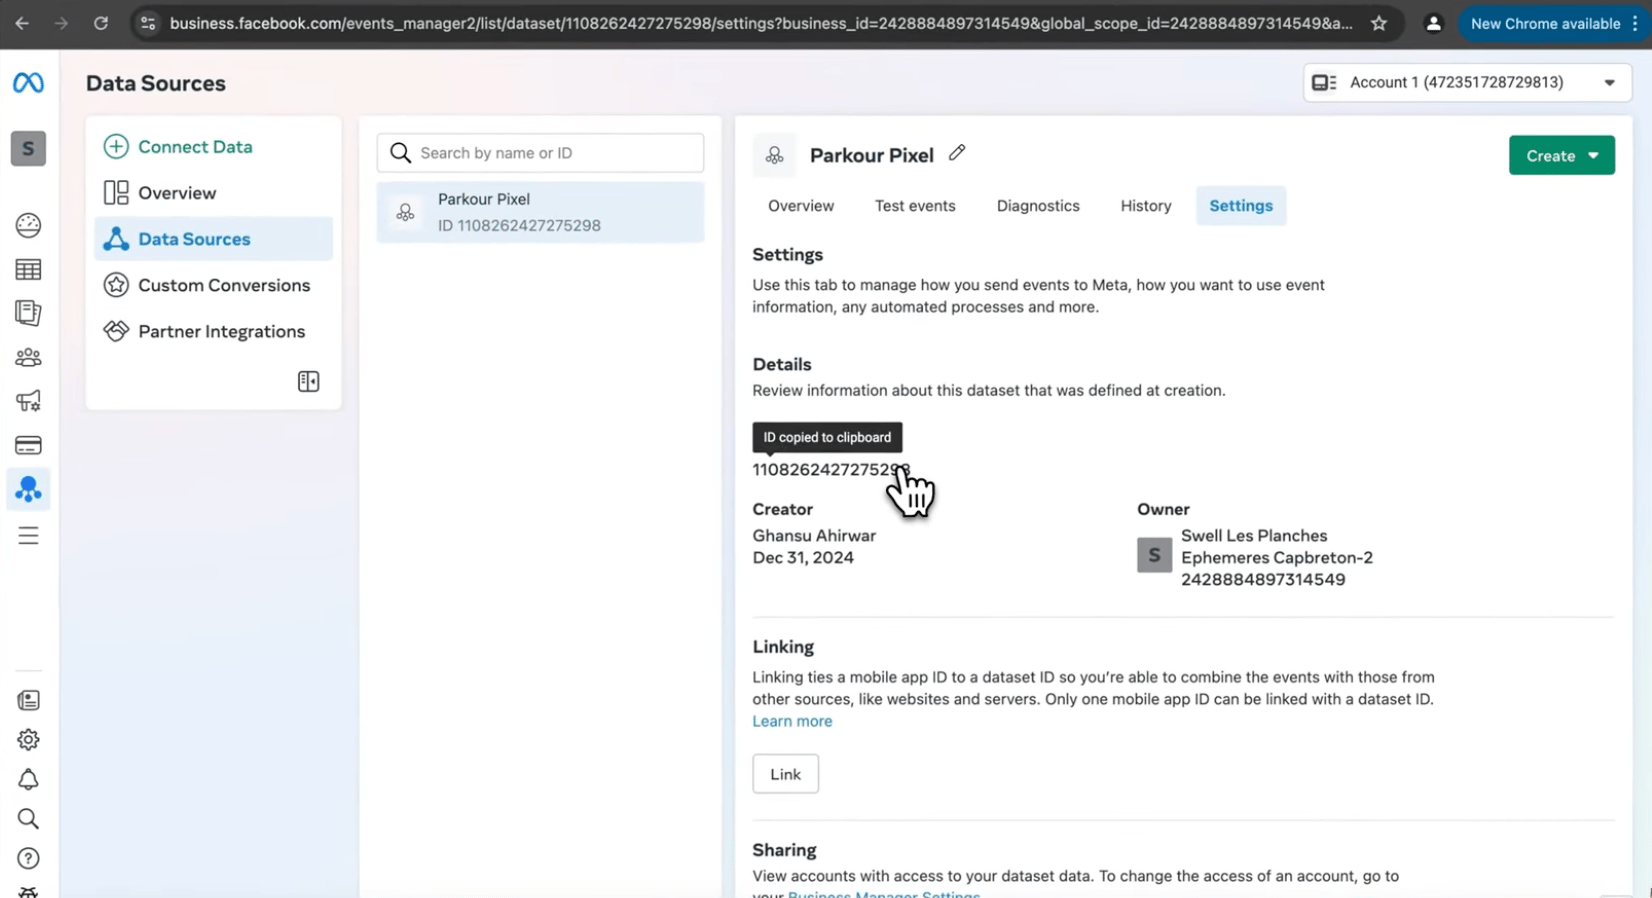This screenshot has width=1652, height=898.
Task: Click the owner S avatar thumbnail
Action: pyautogui.click(x=1154, y=555)
